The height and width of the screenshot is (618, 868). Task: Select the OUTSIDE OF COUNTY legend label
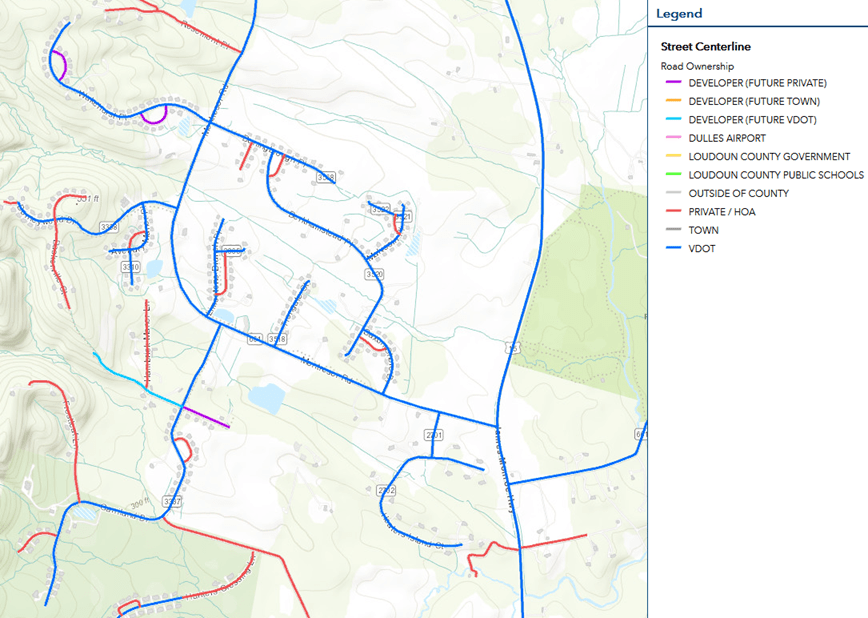(738, 193)
